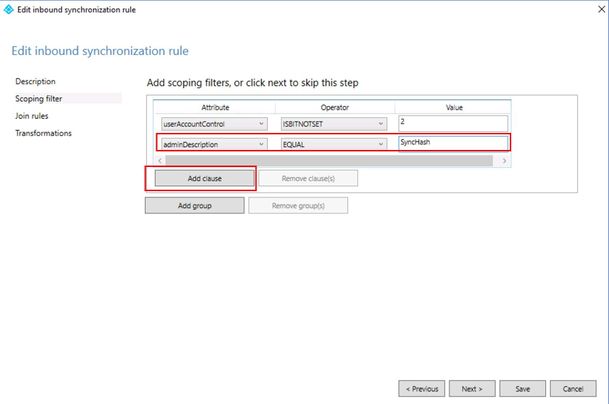The image size is (609, 404).
Task: Click the Remove group(s) button
Action: [298, 205]
